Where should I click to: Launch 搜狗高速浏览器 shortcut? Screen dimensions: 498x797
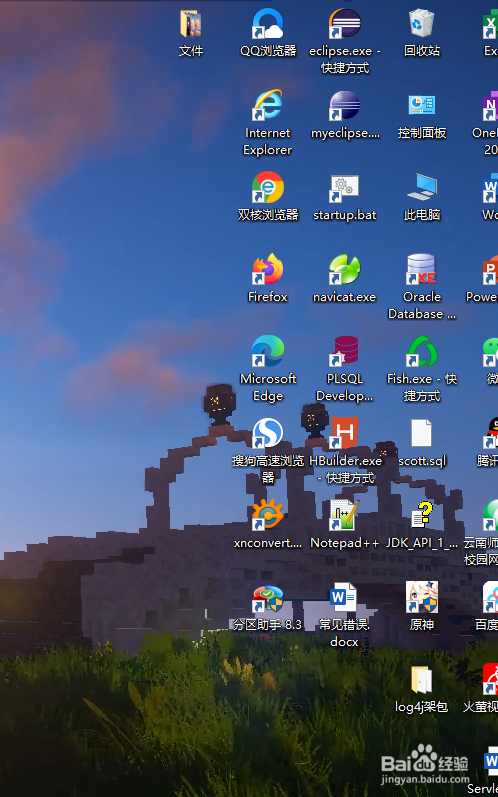268,433
